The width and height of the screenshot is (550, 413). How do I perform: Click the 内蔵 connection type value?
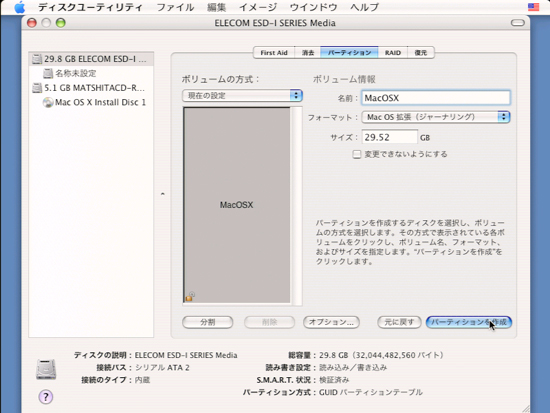click(142, 380)
